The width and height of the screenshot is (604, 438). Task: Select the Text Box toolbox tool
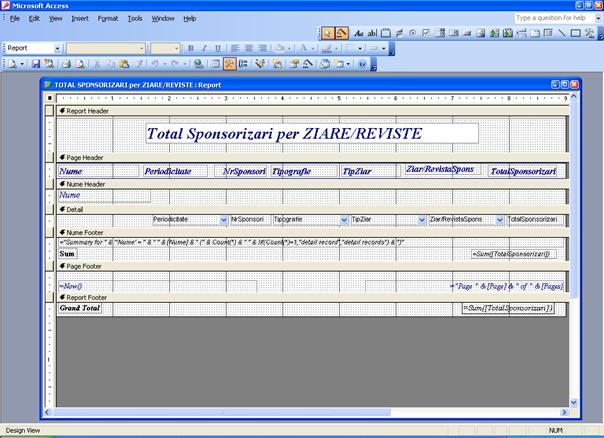(373, 33)
